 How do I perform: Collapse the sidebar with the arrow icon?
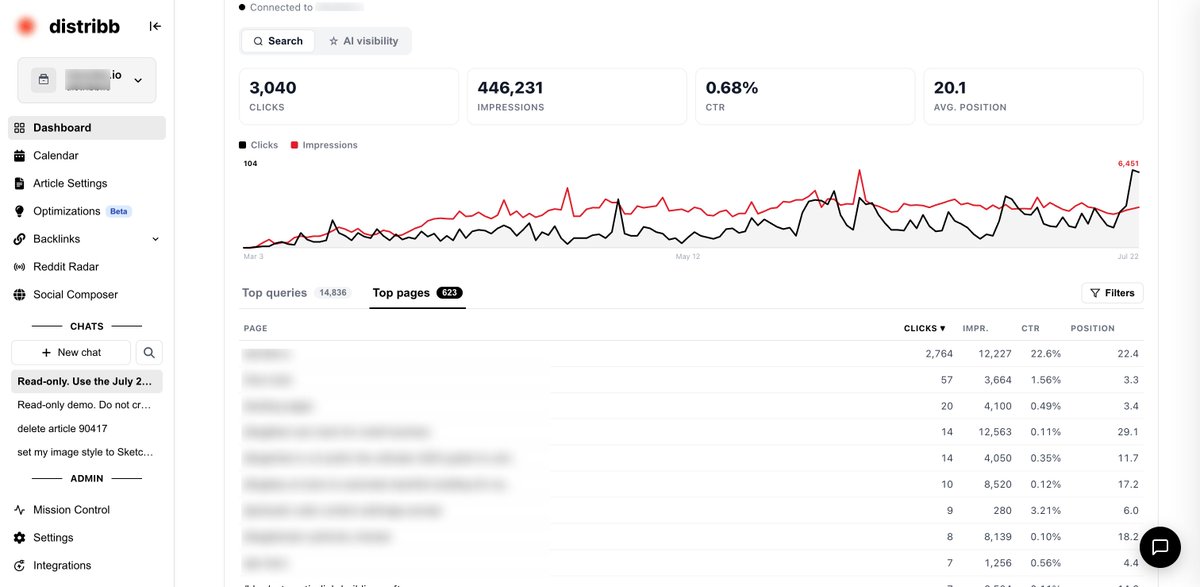pos(155,26)
